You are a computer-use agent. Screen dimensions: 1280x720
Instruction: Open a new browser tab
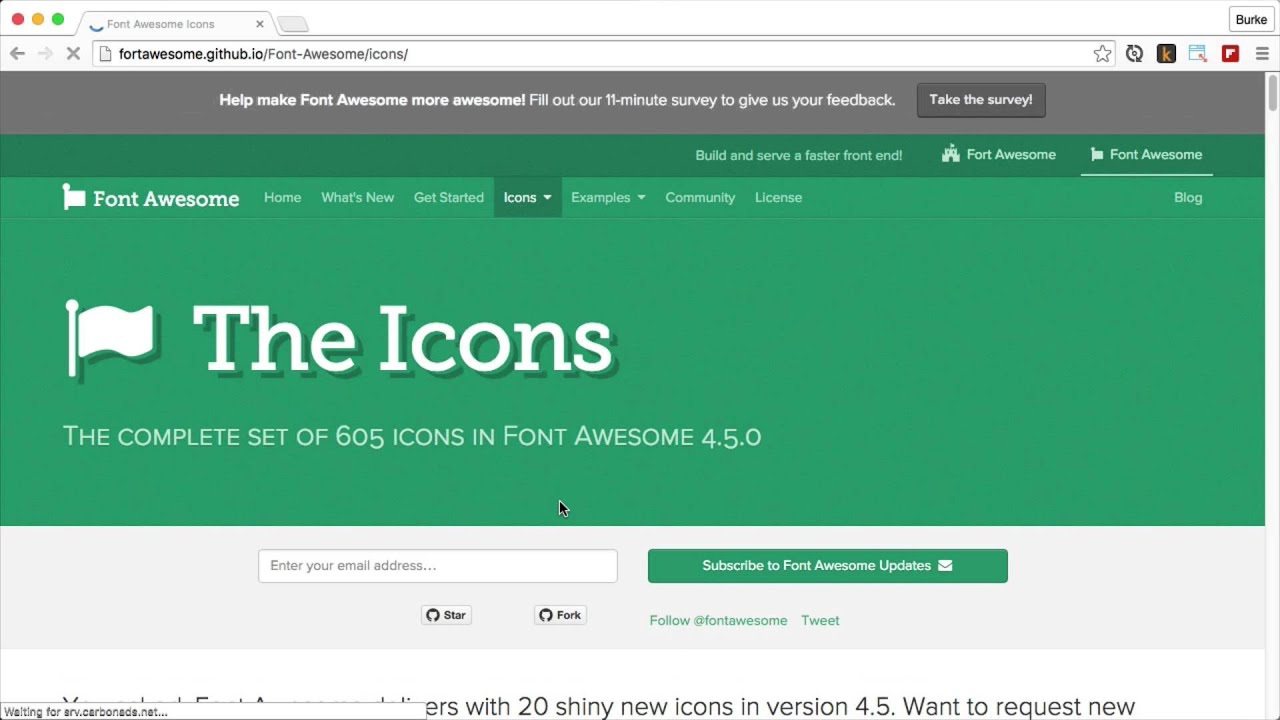click(293, 24)
